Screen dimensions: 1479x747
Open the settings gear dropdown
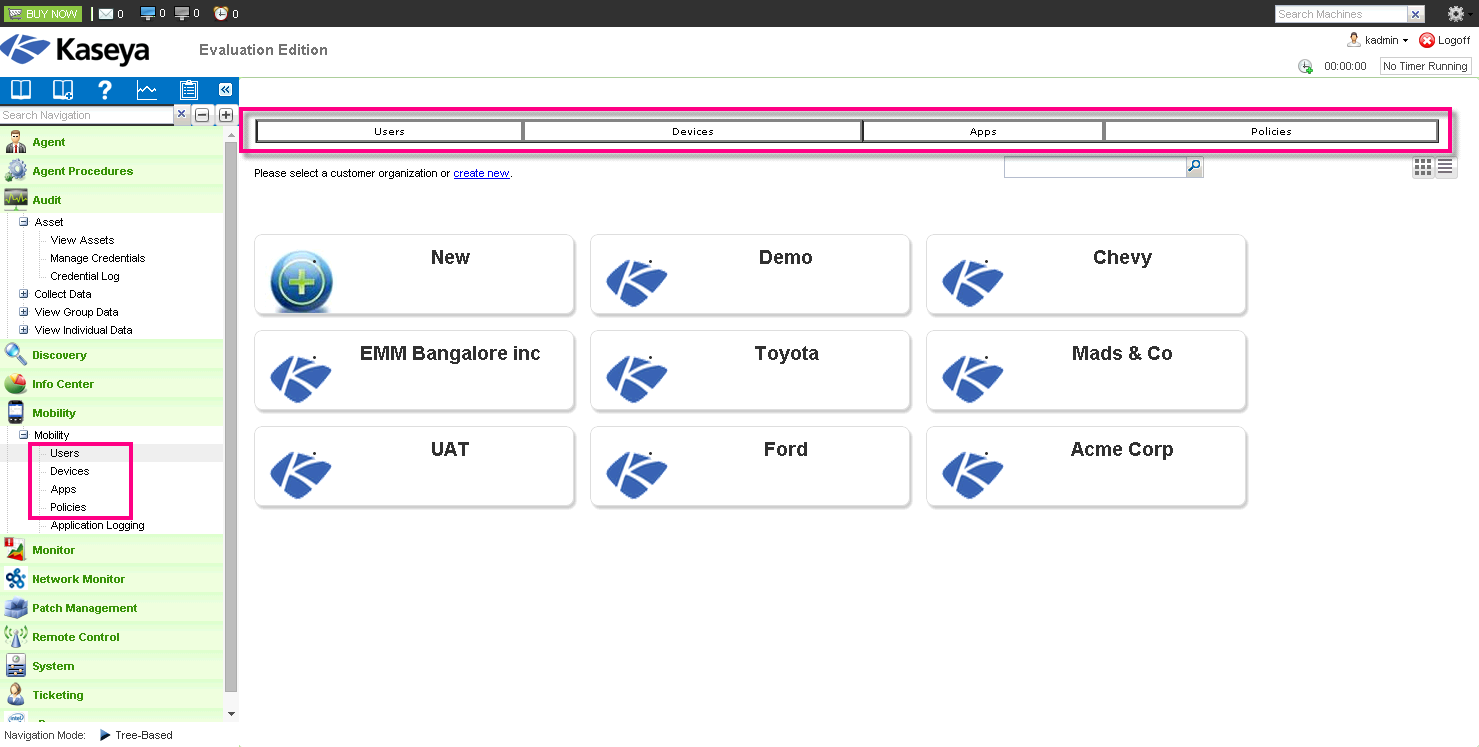point(1457,14)
